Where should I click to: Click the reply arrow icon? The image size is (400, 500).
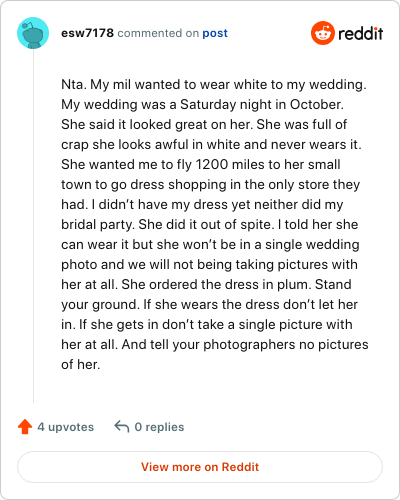point(122,426)
